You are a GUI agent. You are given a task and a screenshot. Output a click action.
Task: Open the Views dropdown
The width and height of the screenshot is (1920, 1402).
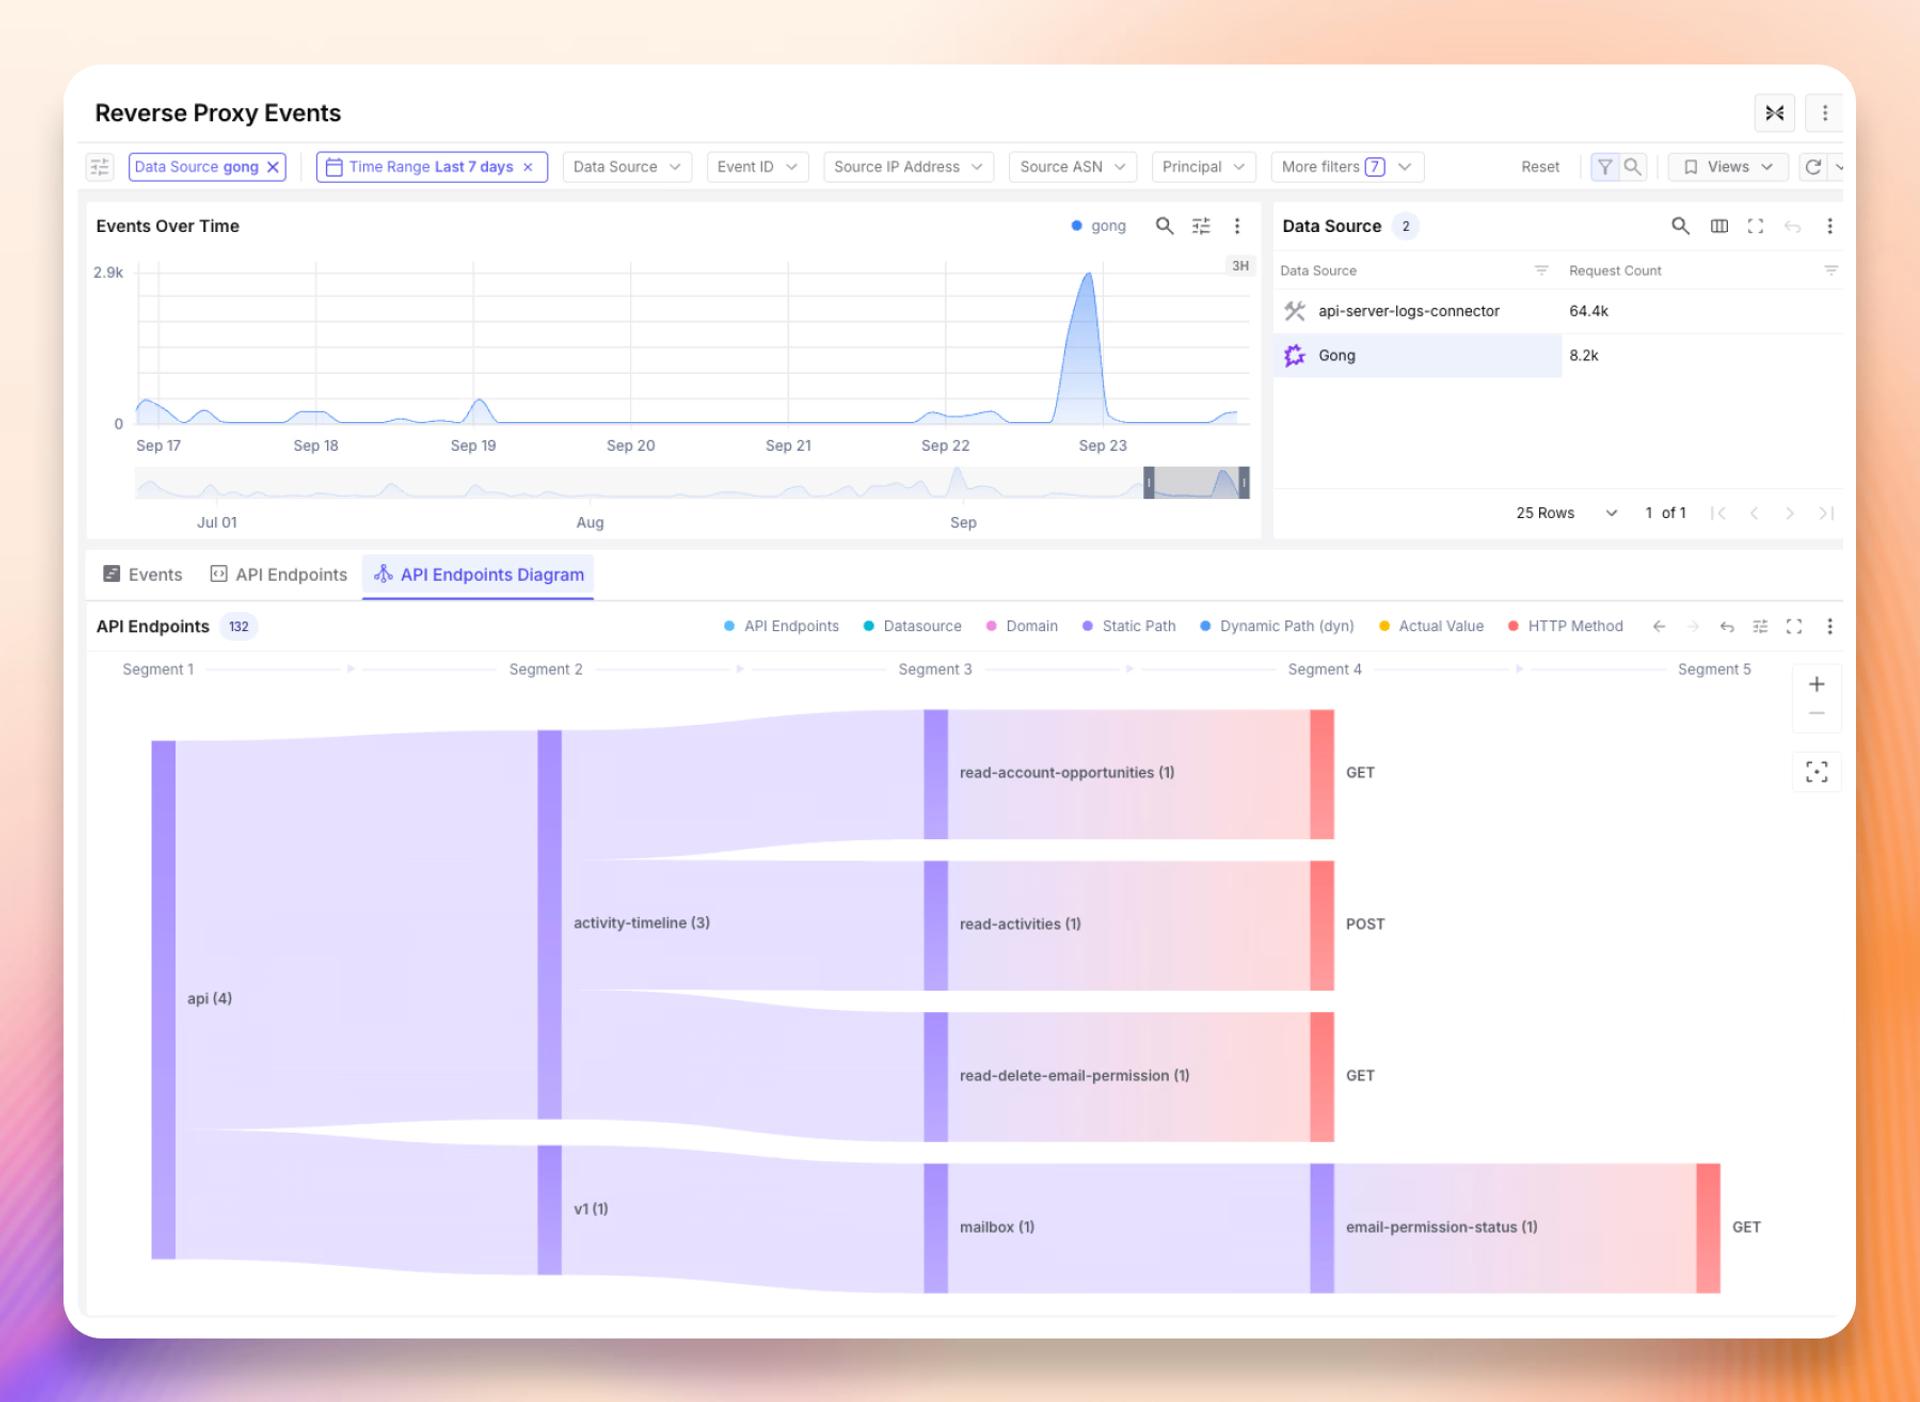(1728, 167)
